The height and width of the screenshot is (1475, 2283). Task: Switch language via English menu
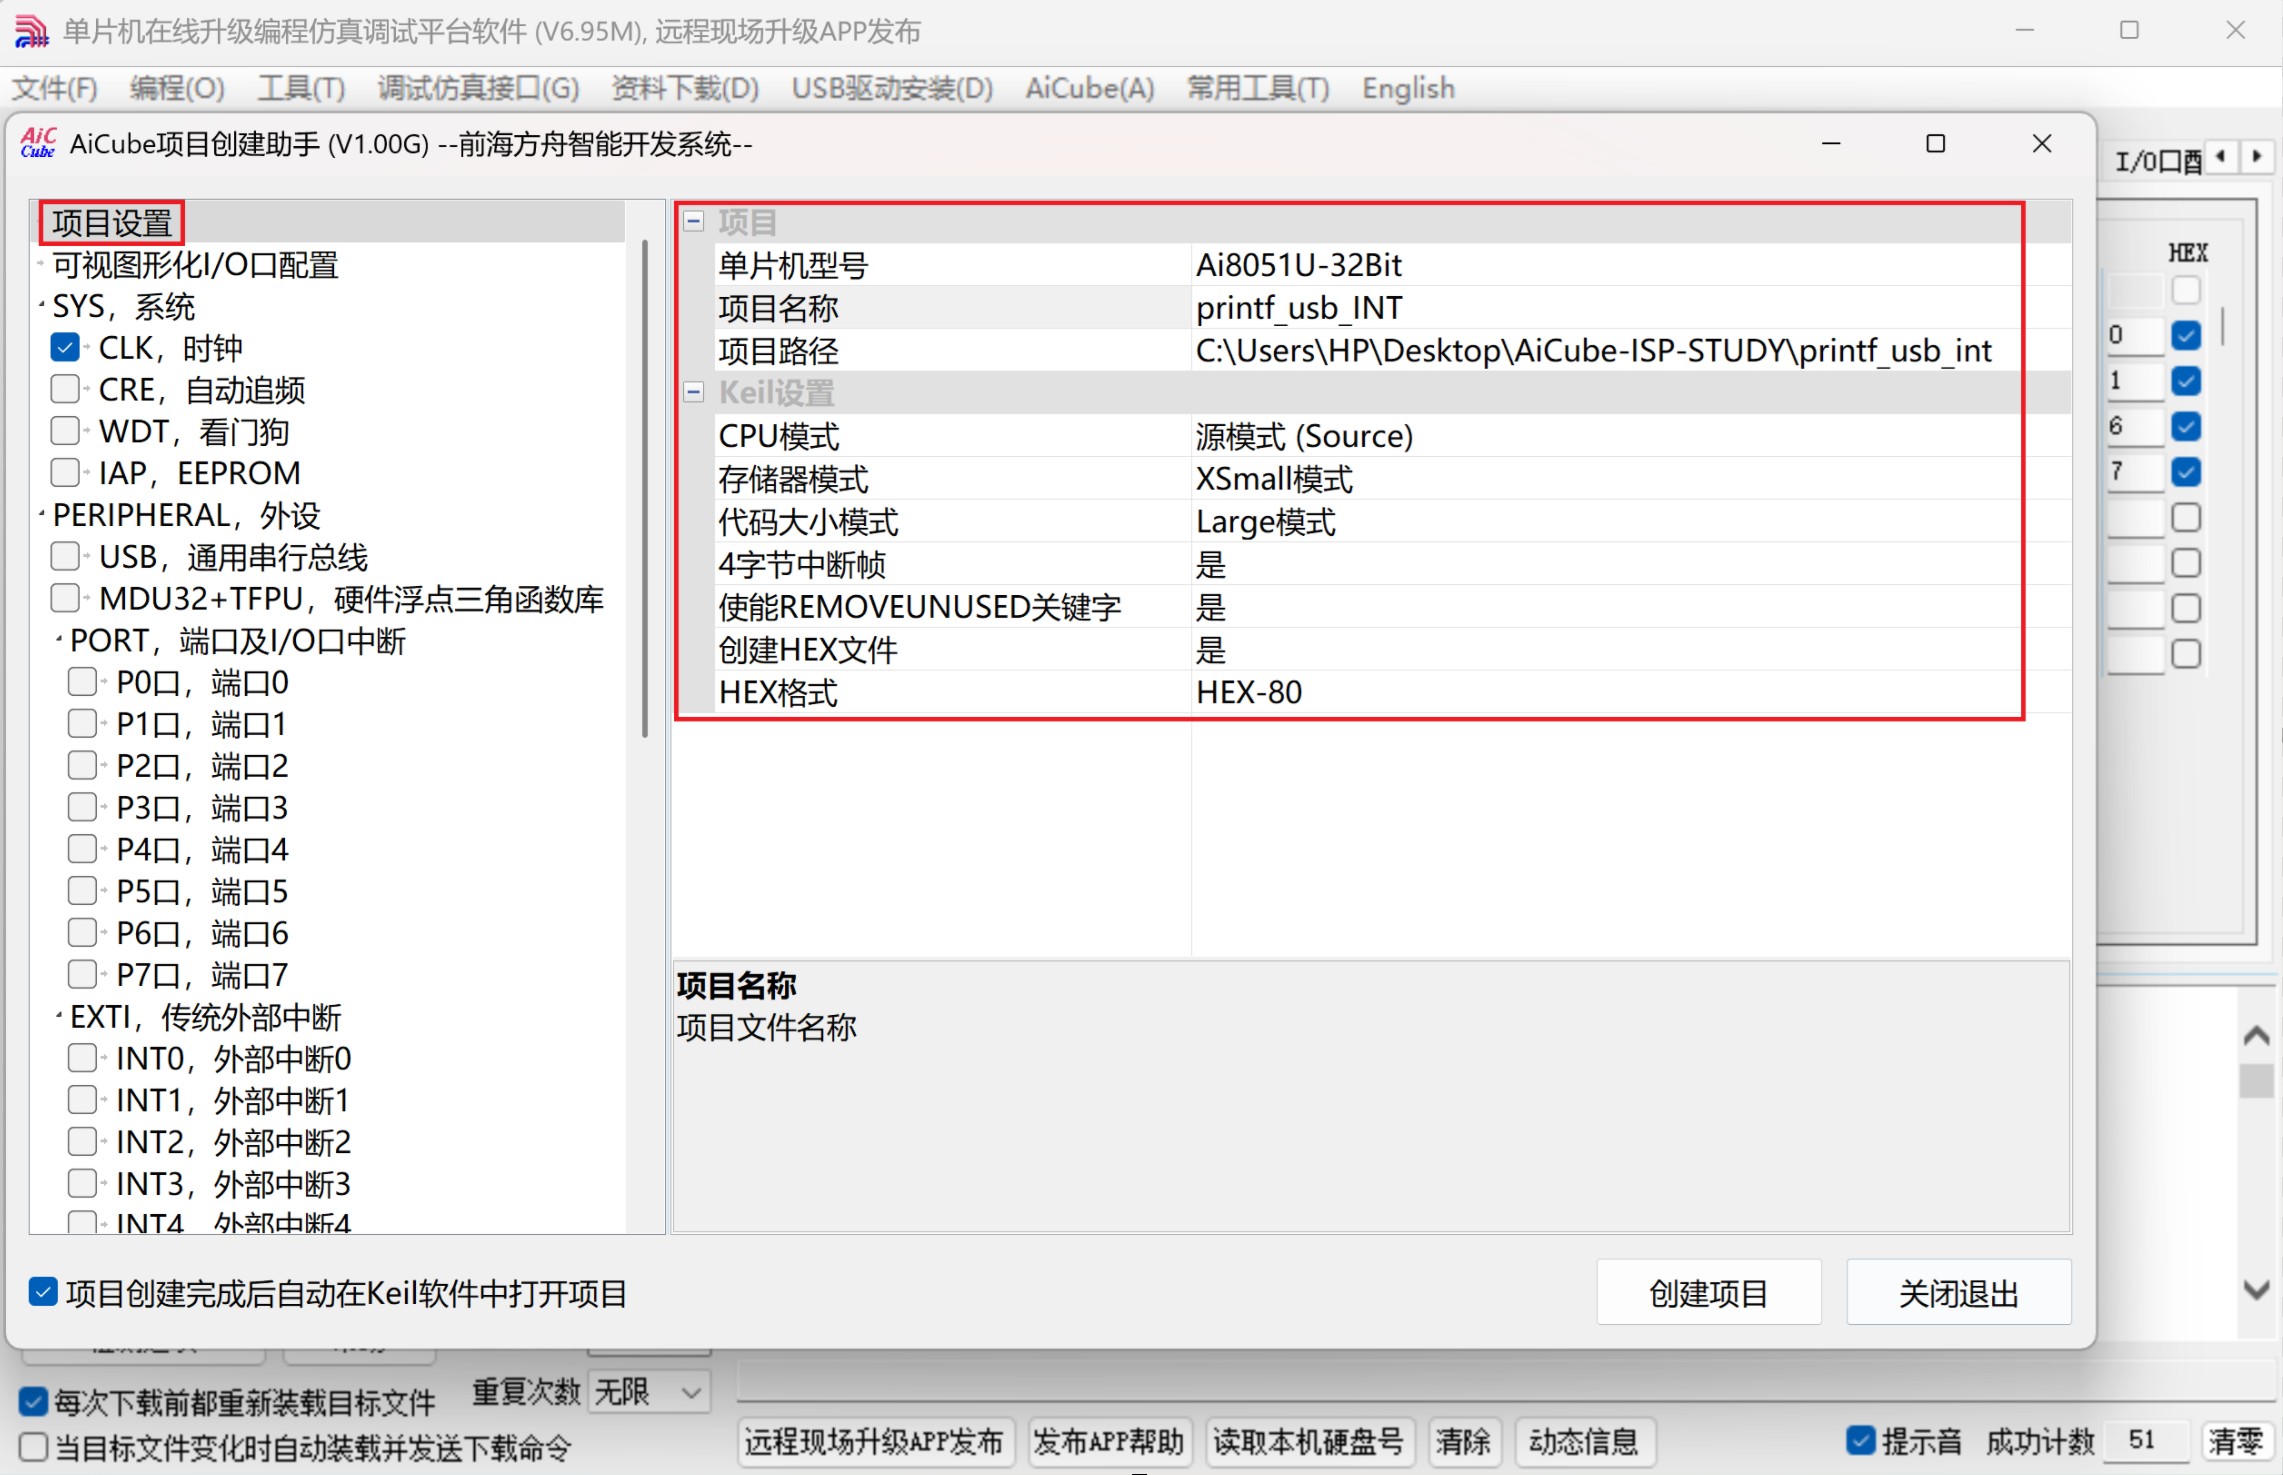coord(1407,88)
